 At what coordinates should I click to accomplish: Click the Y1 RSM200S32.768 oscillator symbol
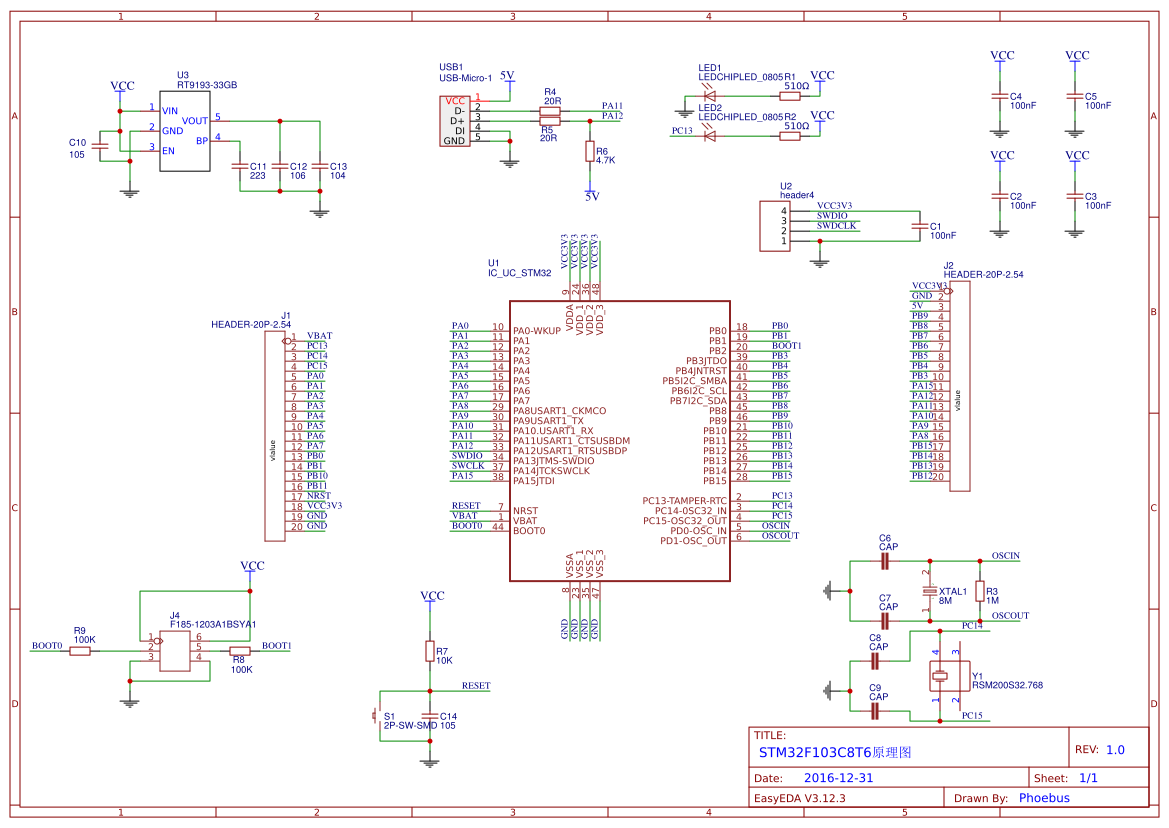click(950, 676)
